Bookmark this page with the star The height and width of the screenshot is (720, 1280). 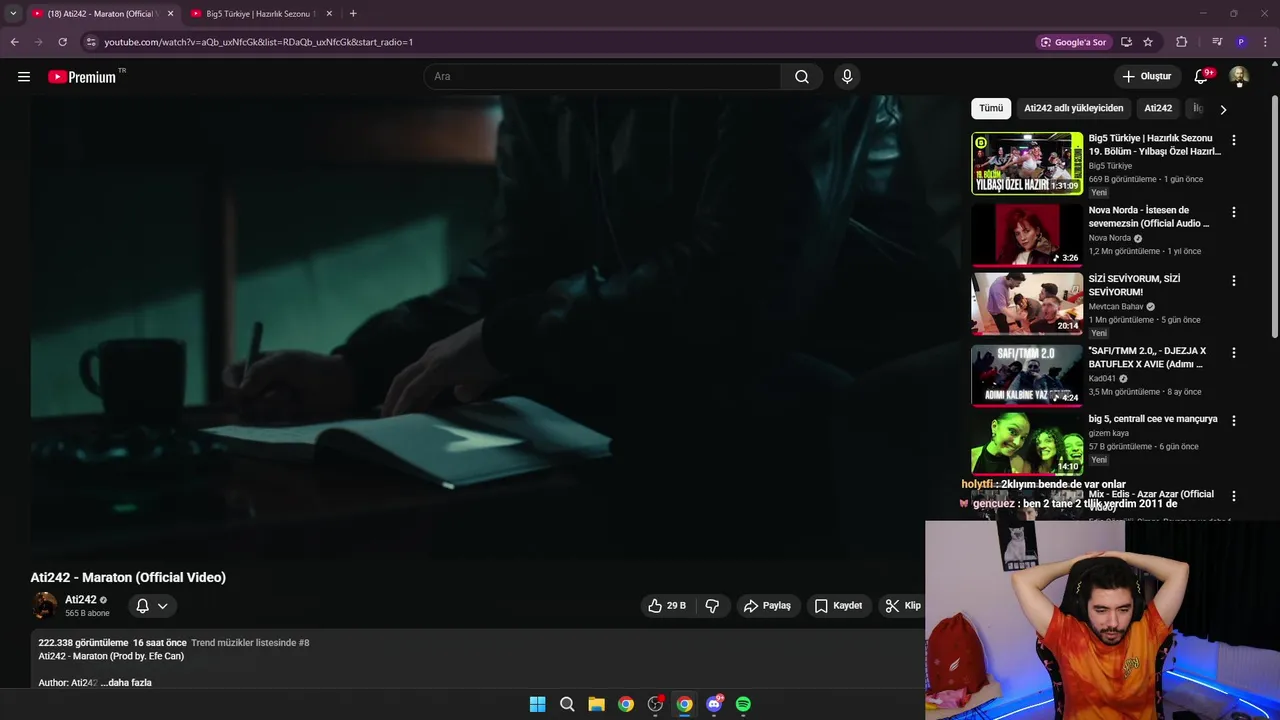tap(1148, 42)
